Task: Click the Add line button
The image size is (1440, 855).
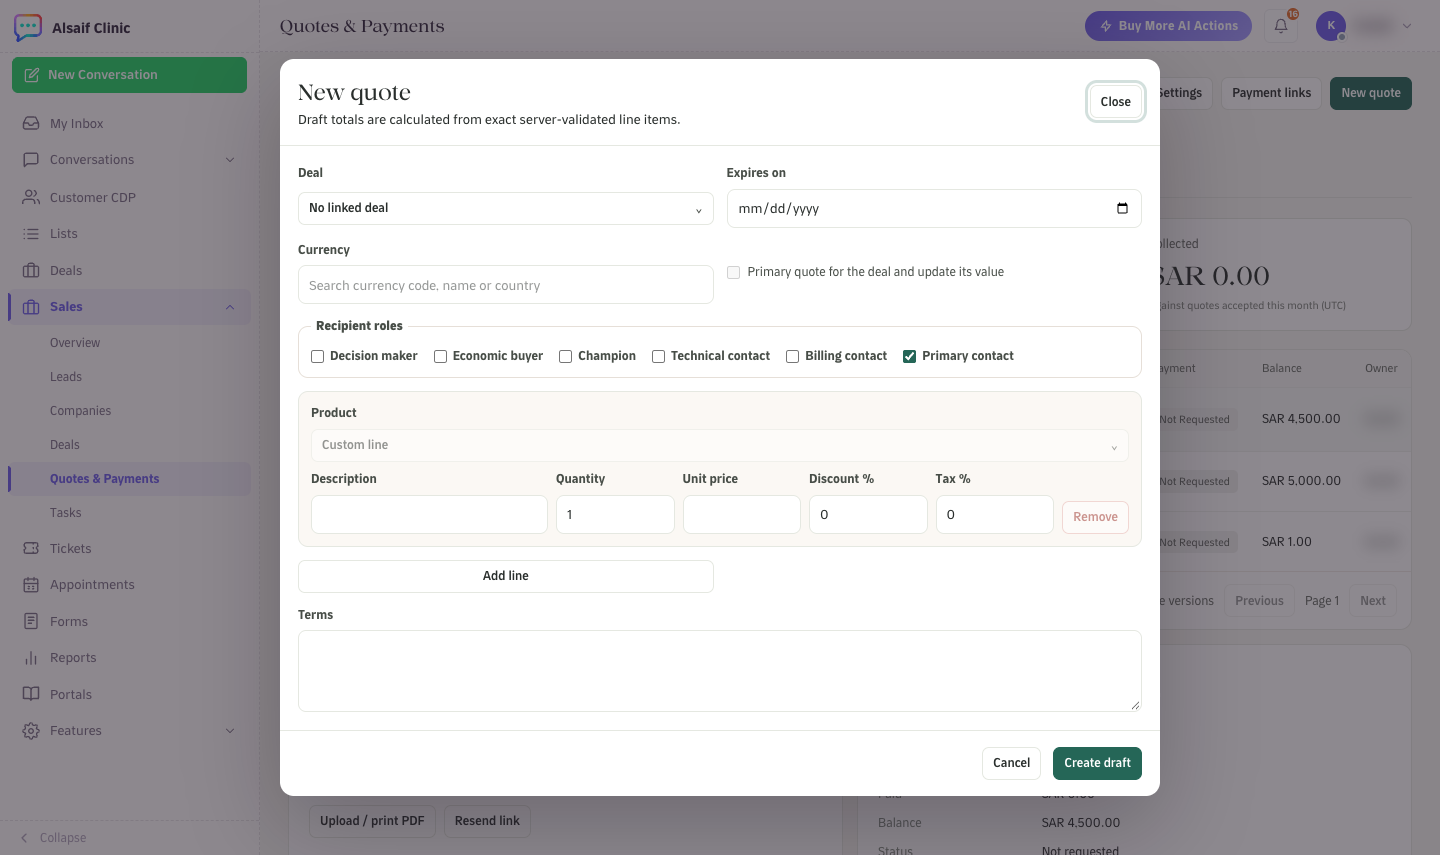Action: pos(506,576)
